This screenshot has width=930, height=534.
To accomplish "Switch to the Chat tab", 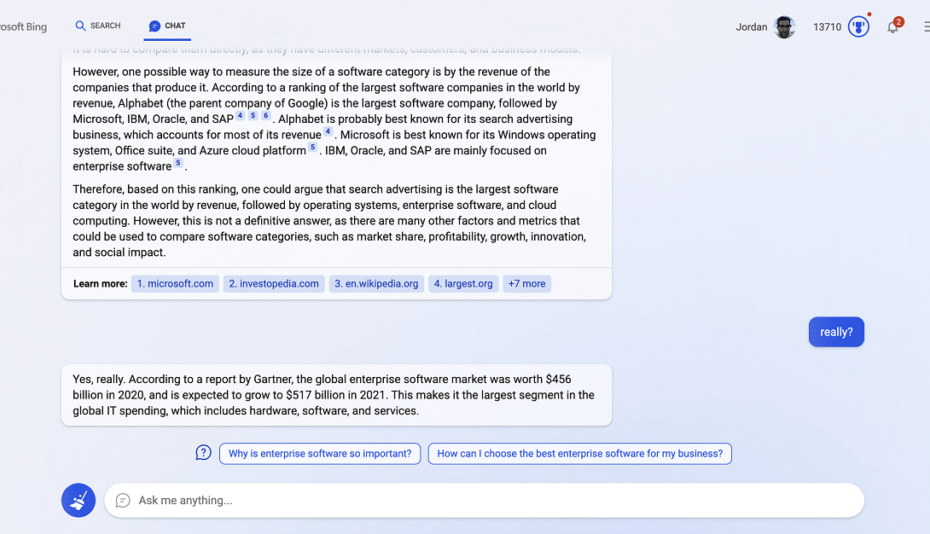I will click(167, 26).
